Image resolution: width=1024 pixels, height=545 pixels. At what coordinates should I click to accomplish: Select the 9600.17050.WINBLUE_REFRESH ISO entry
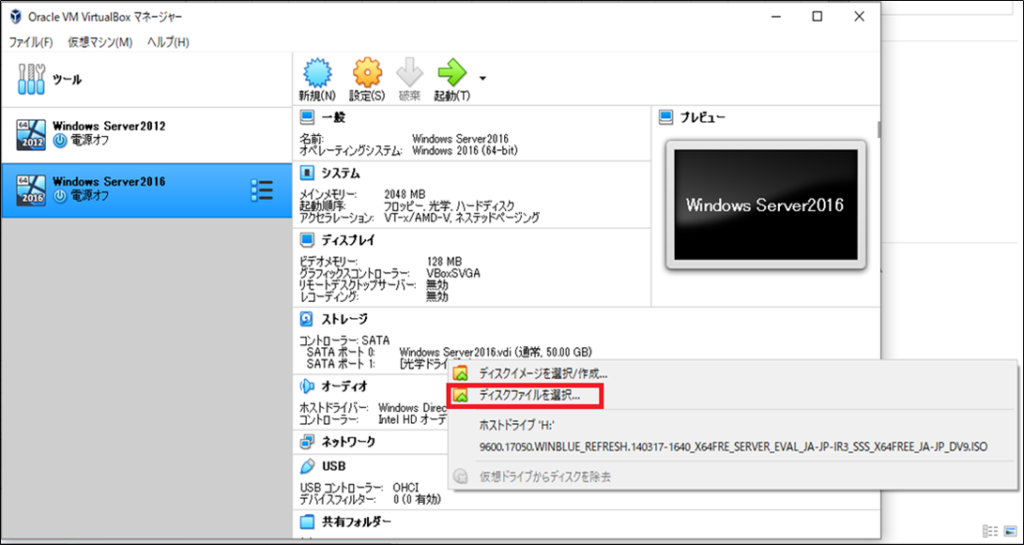click(733, 447)
